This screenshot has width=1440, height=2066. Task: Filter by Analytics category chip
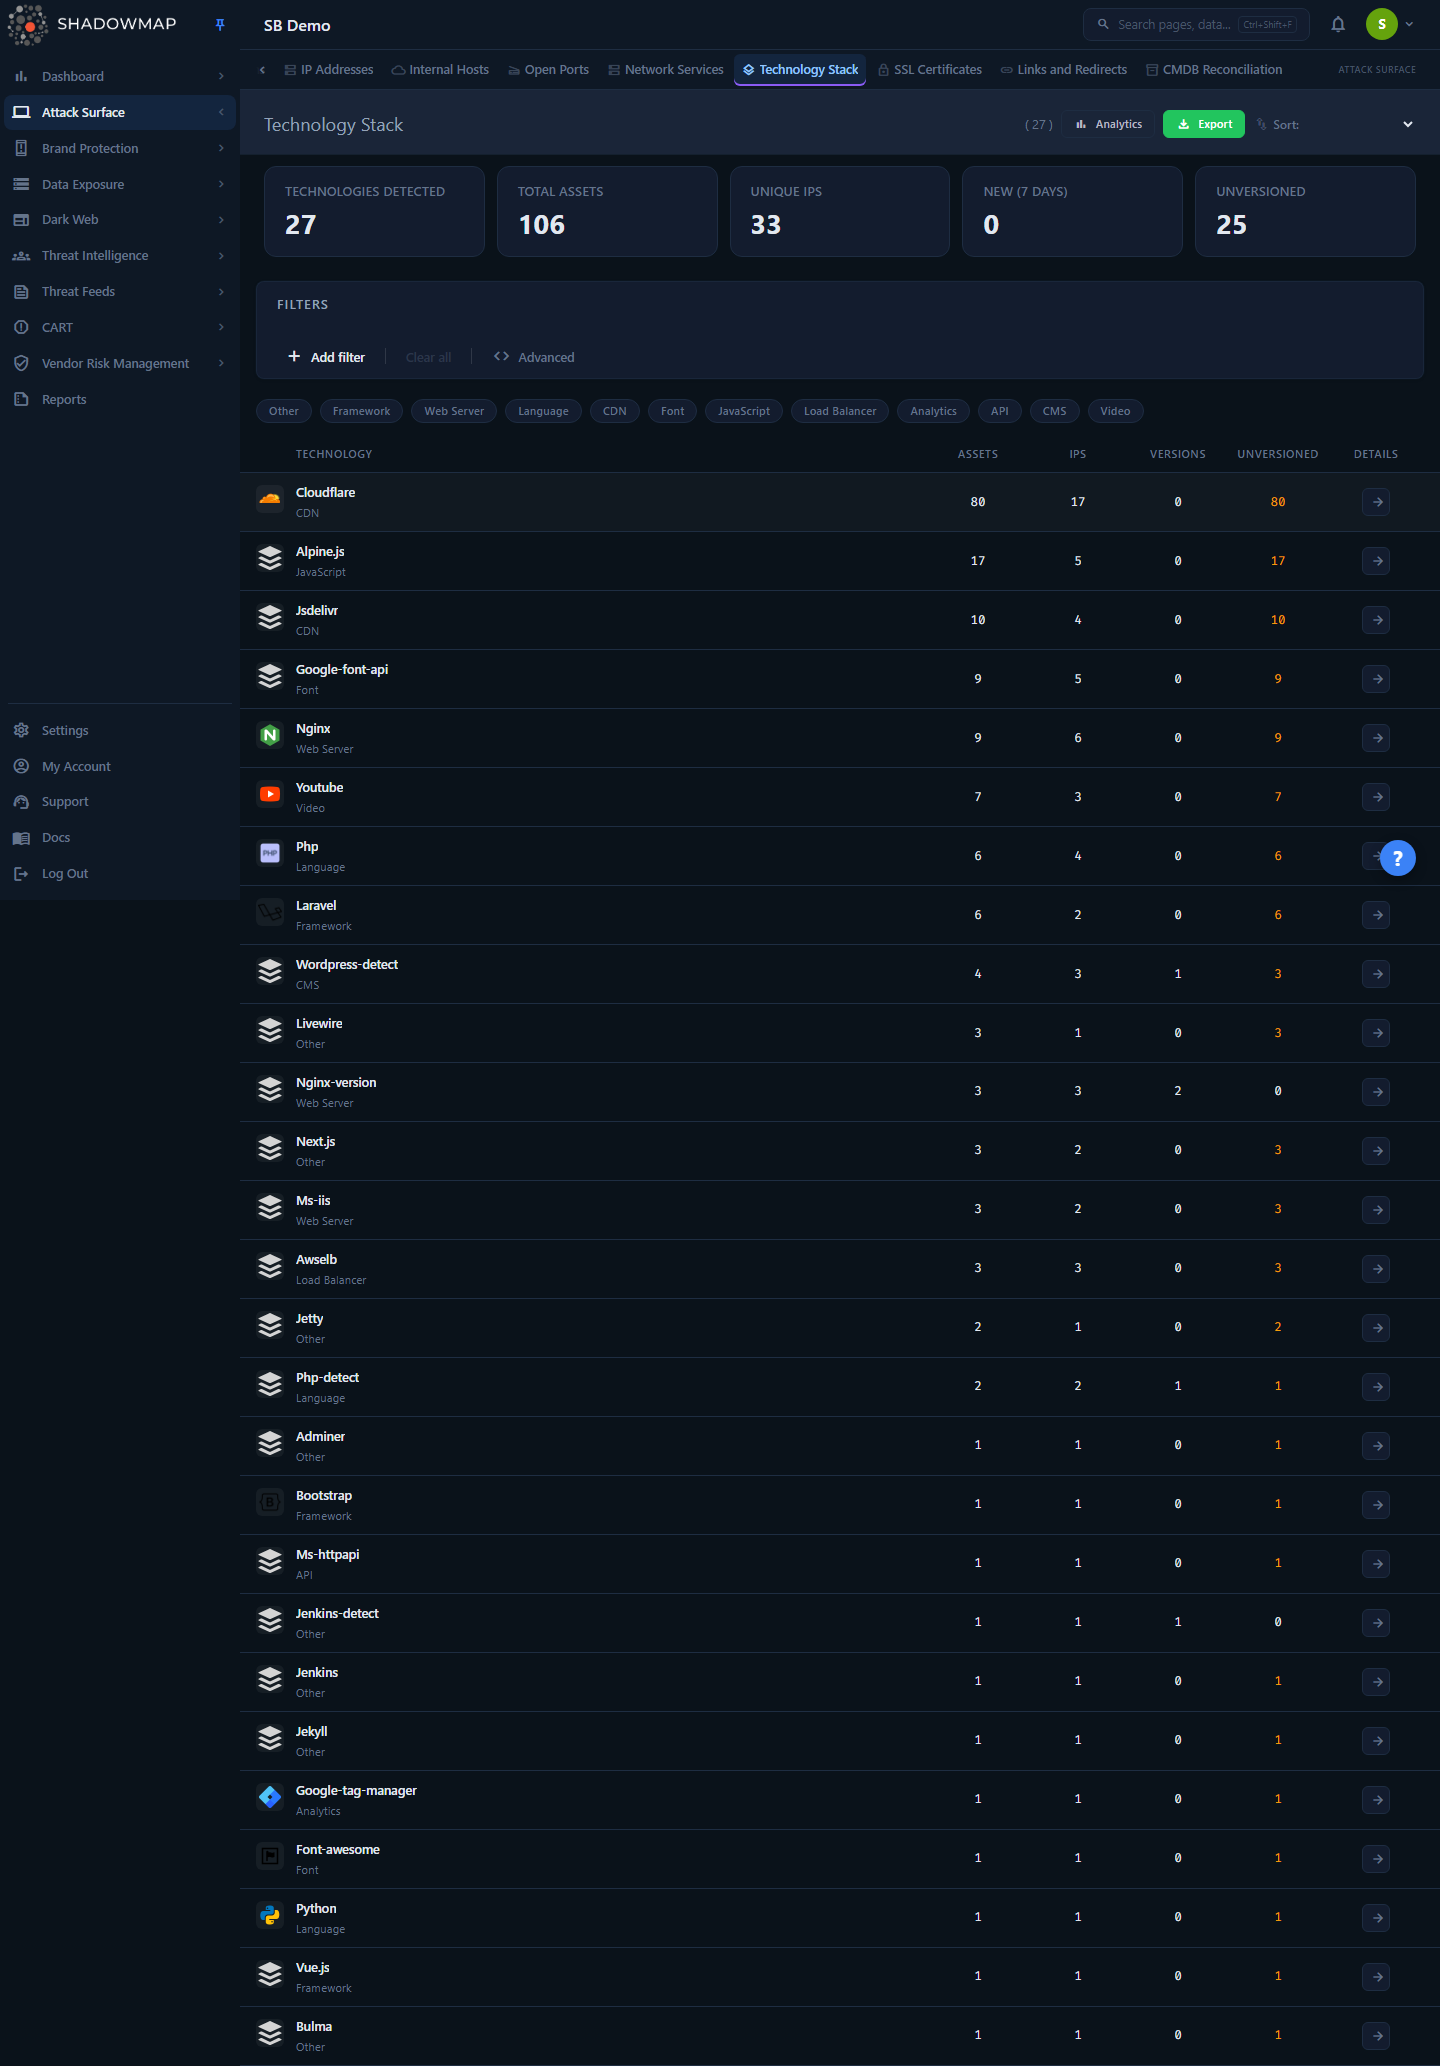(x=934, y=411)
